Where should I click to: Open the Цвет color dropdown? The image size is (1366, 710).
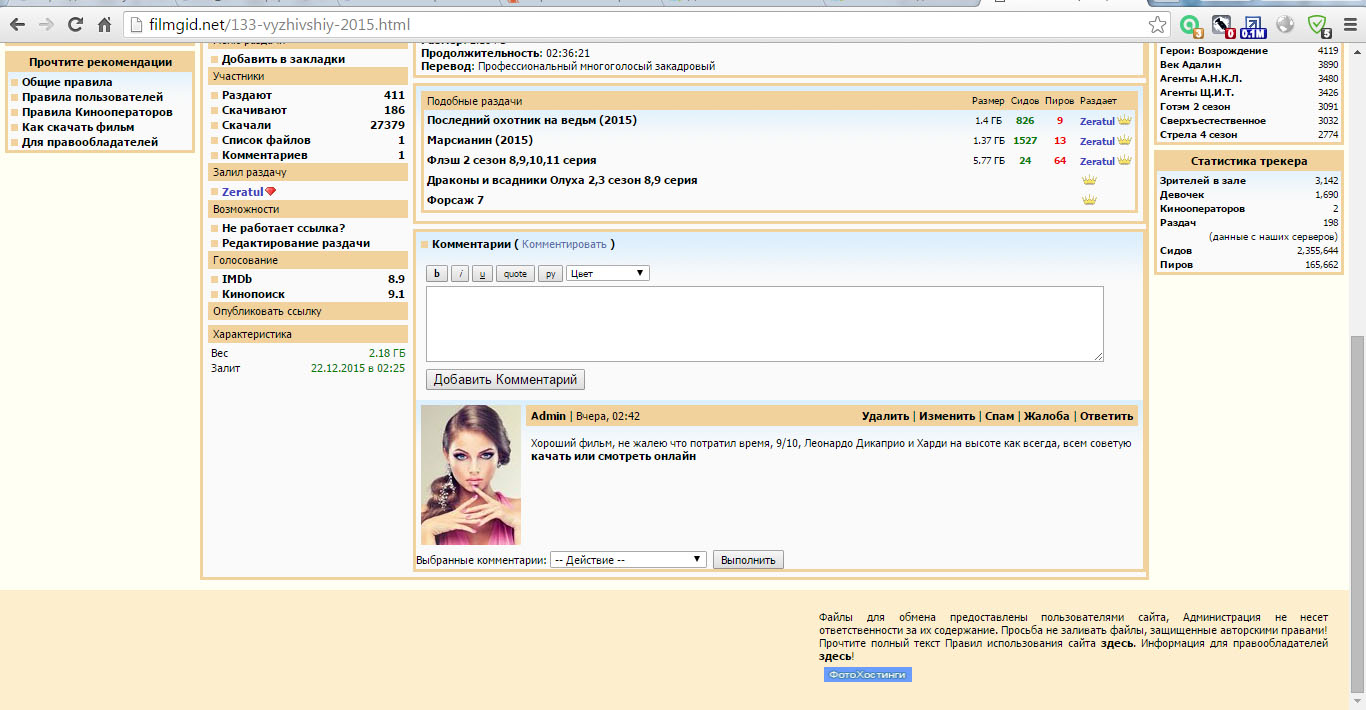click(x=608, y=273)
